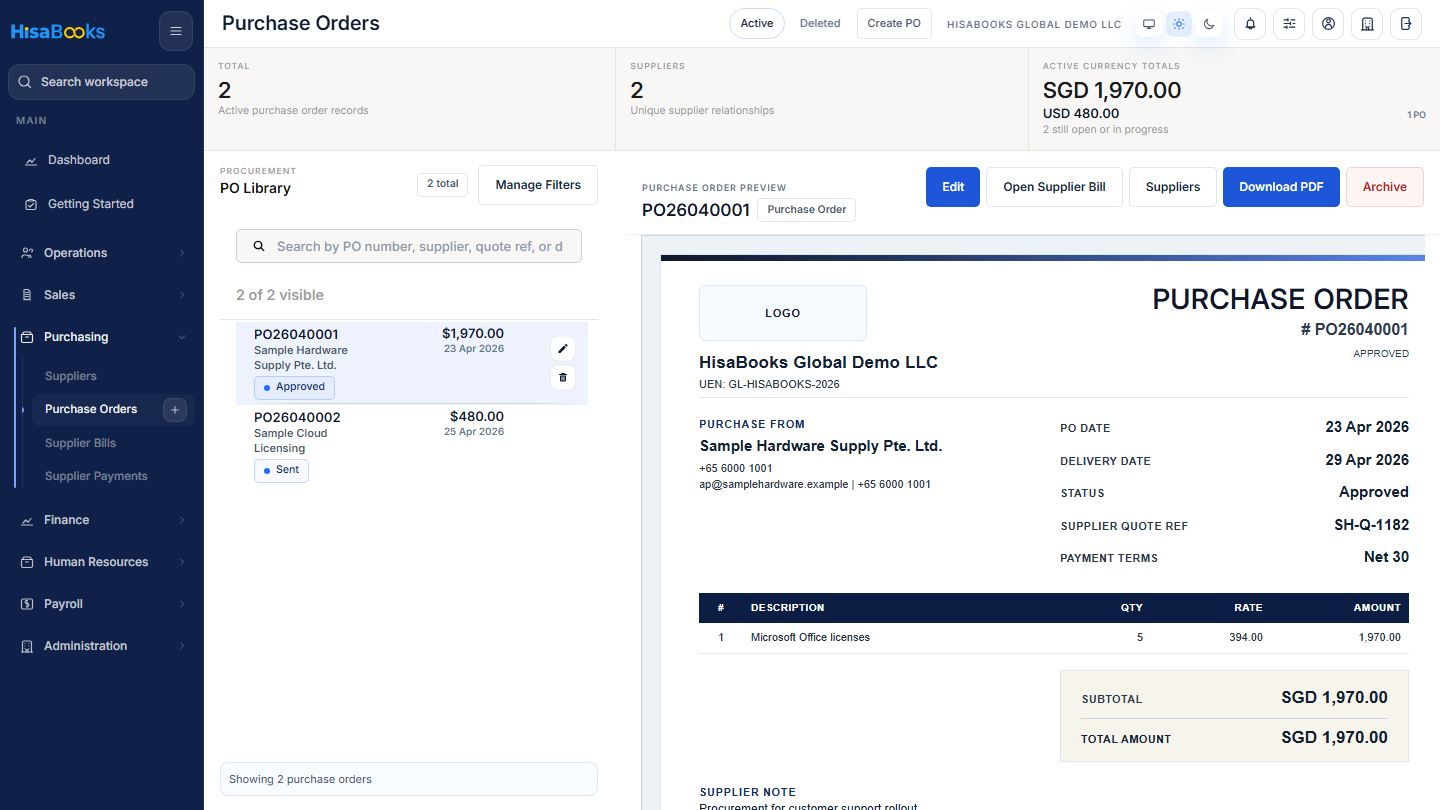Expand Human Resources menu chevron

click(182, 562)
